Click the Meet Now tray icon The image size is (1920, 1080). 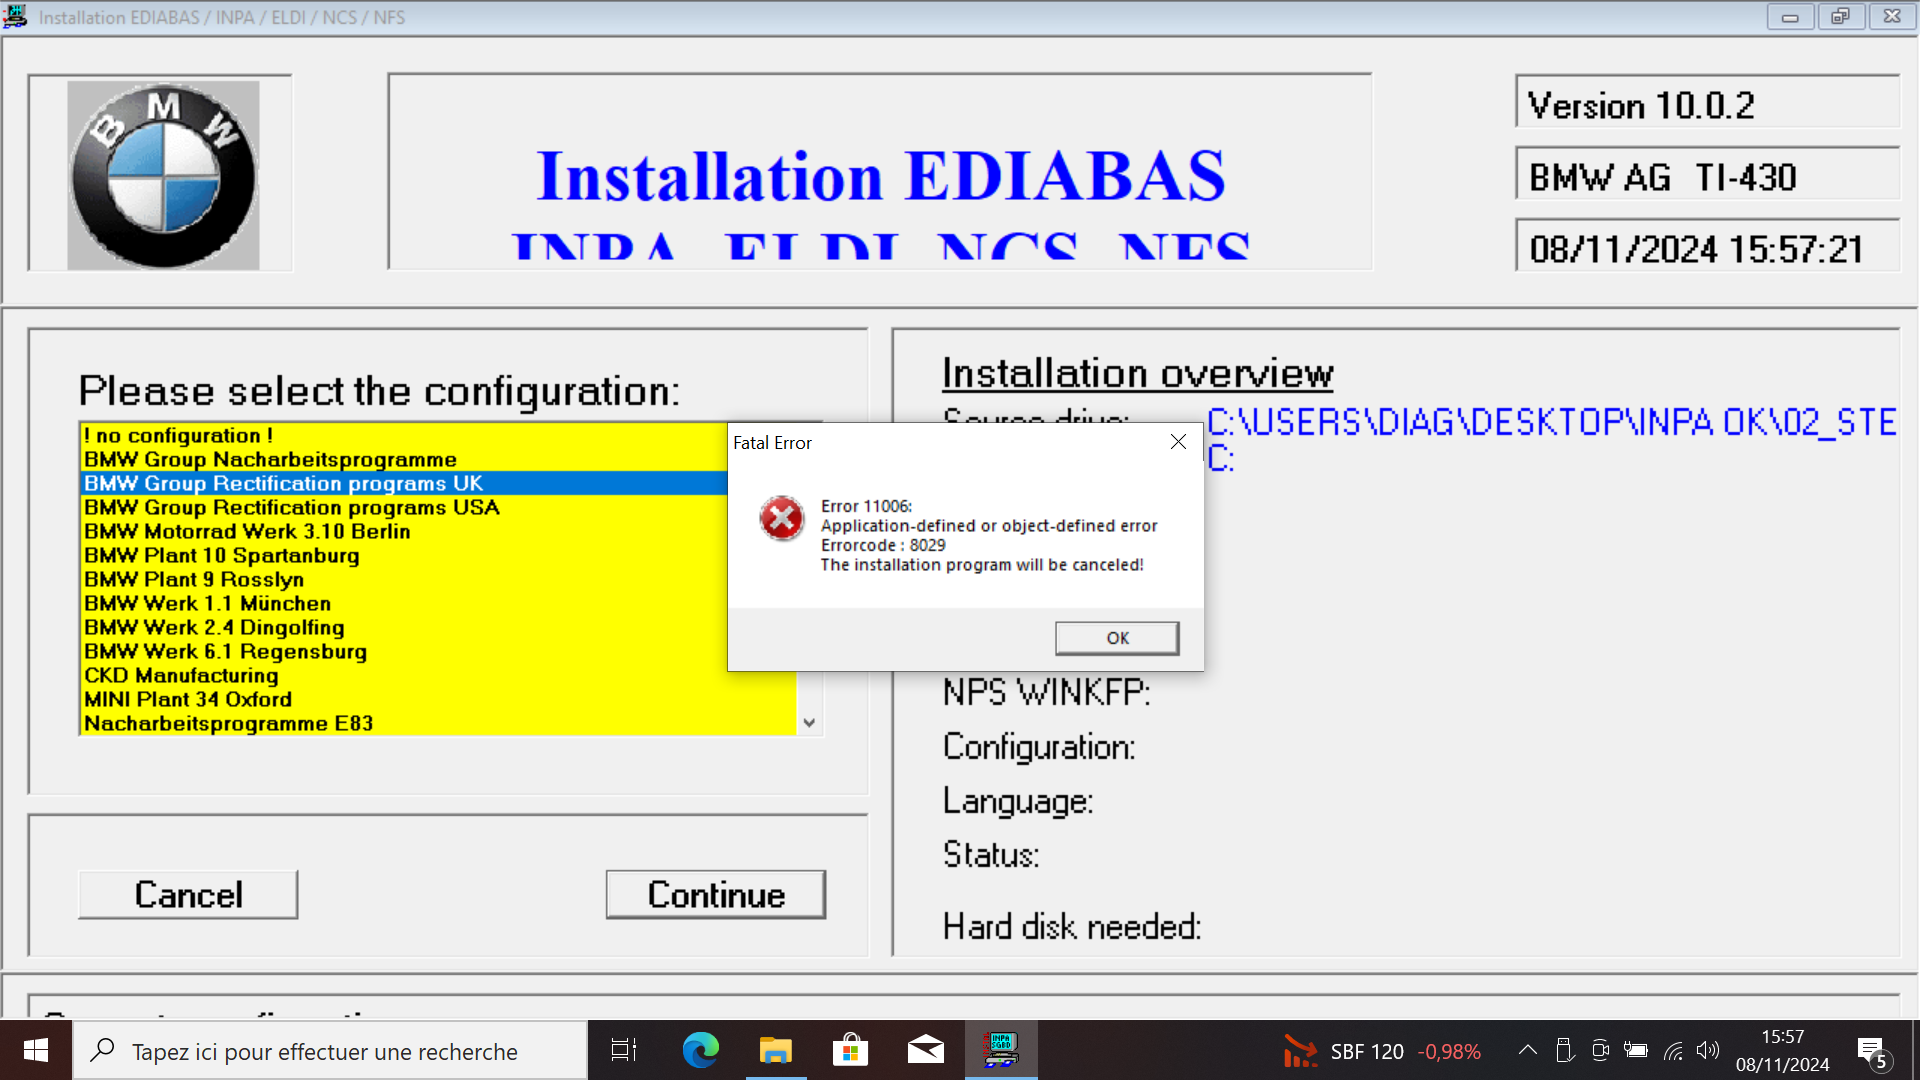point(1600,1050)
